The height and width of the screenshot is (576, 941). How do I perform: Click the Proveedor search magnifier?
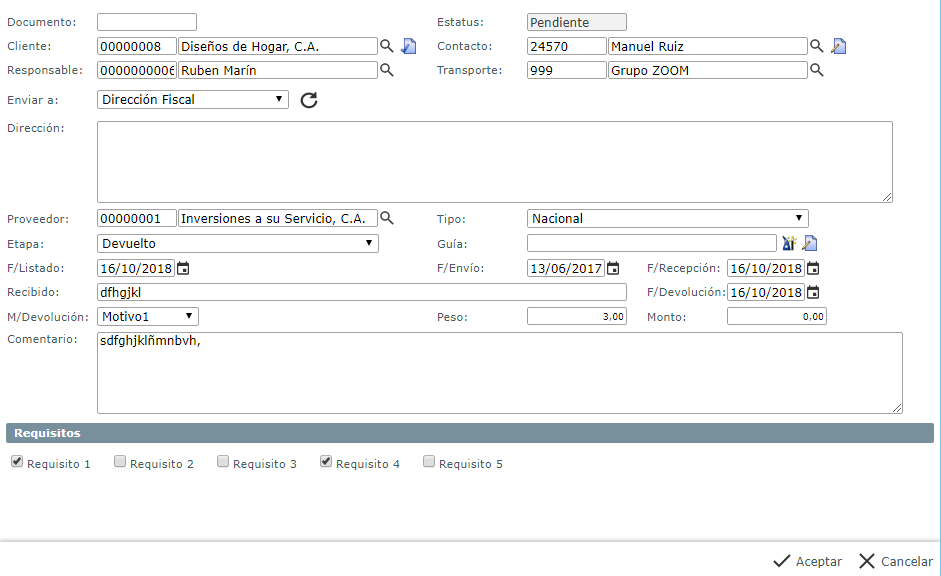coord(387,218)
